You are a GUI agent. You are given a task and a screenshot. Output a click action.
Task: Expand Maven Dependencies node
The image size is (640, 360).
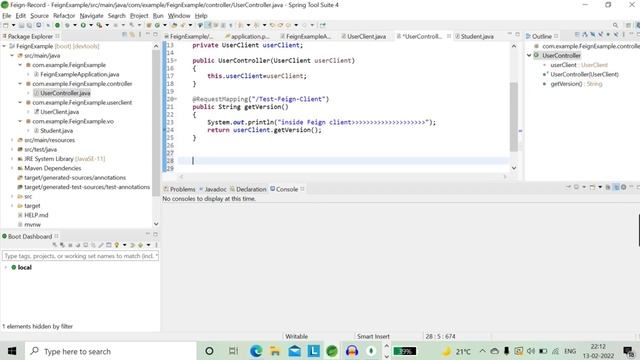(12, 168)
